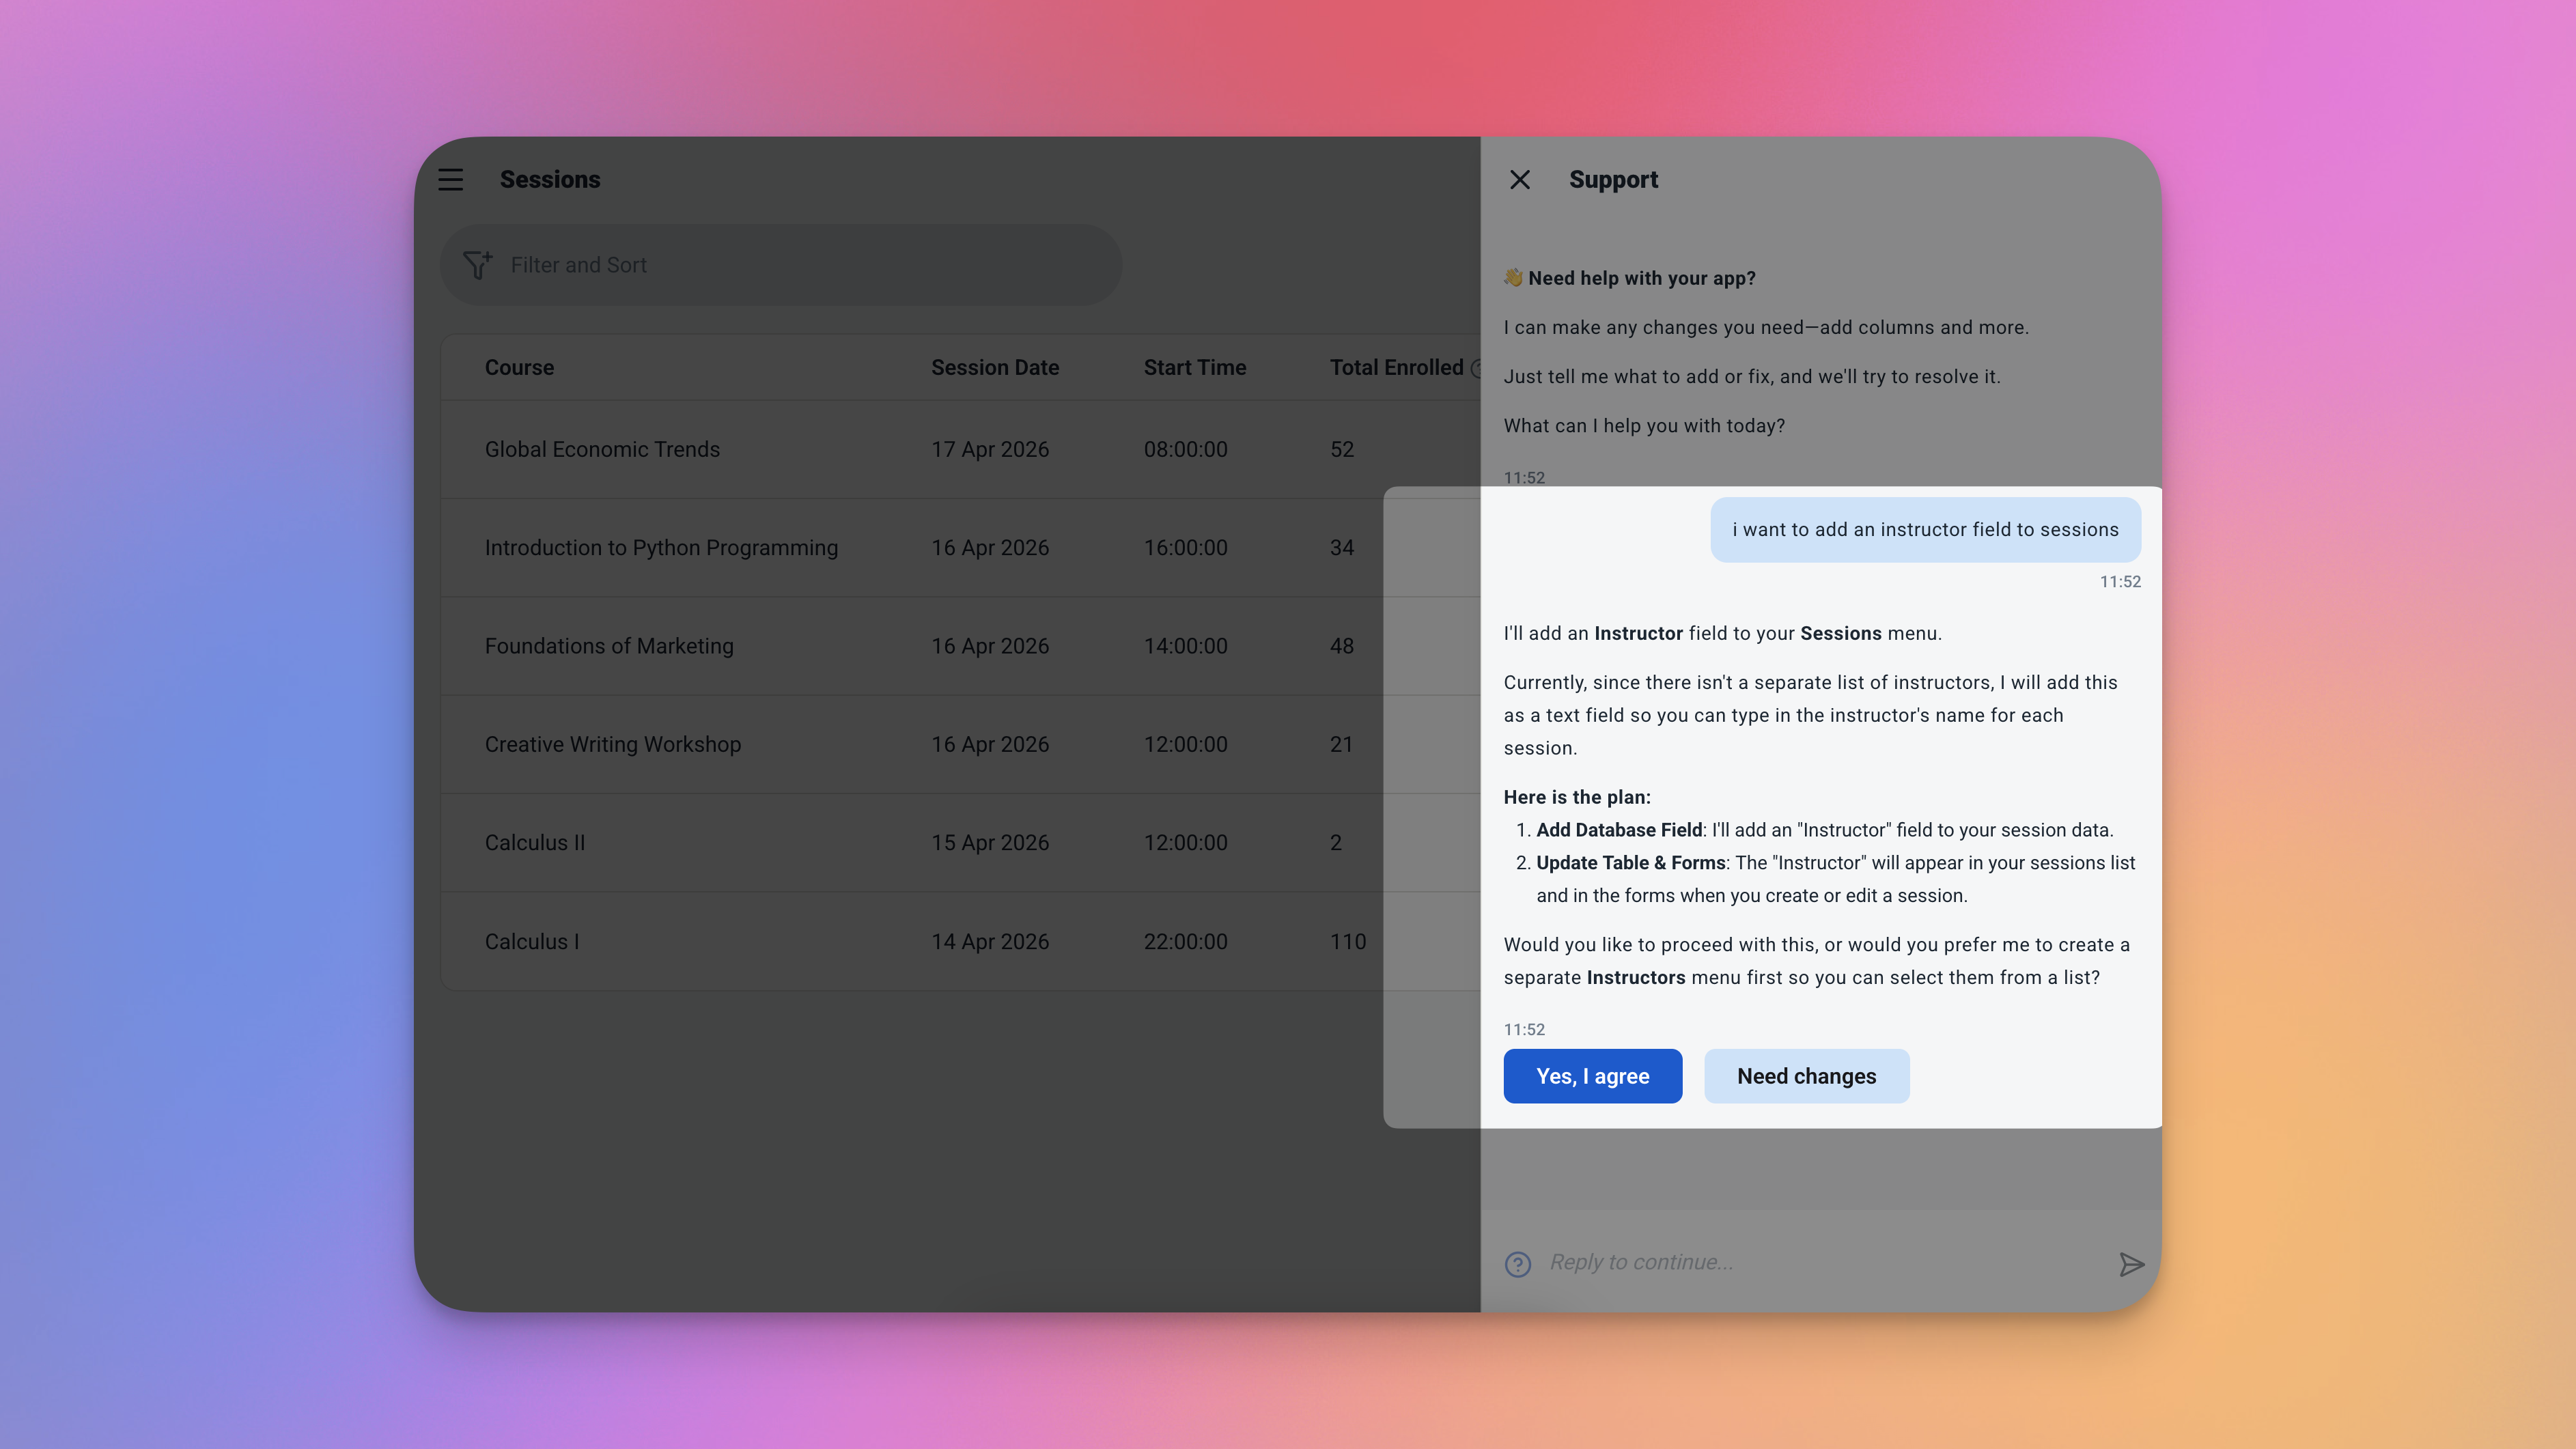Click the Total Enrolled column header
2576x1449 pixels.
1396,367
